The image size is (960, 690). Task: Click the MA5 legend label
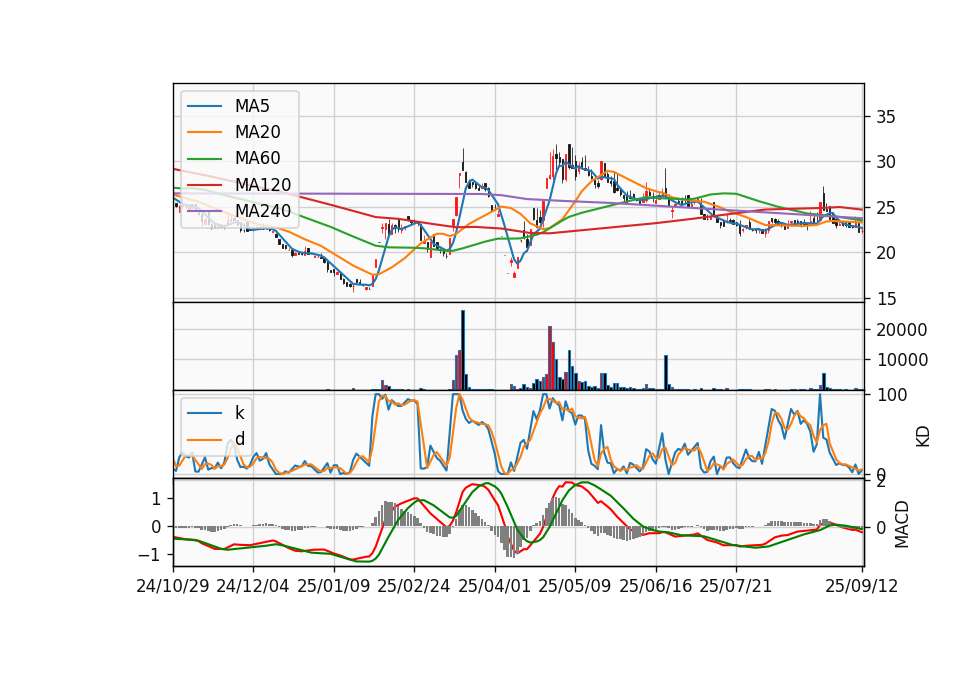point(252,106)
